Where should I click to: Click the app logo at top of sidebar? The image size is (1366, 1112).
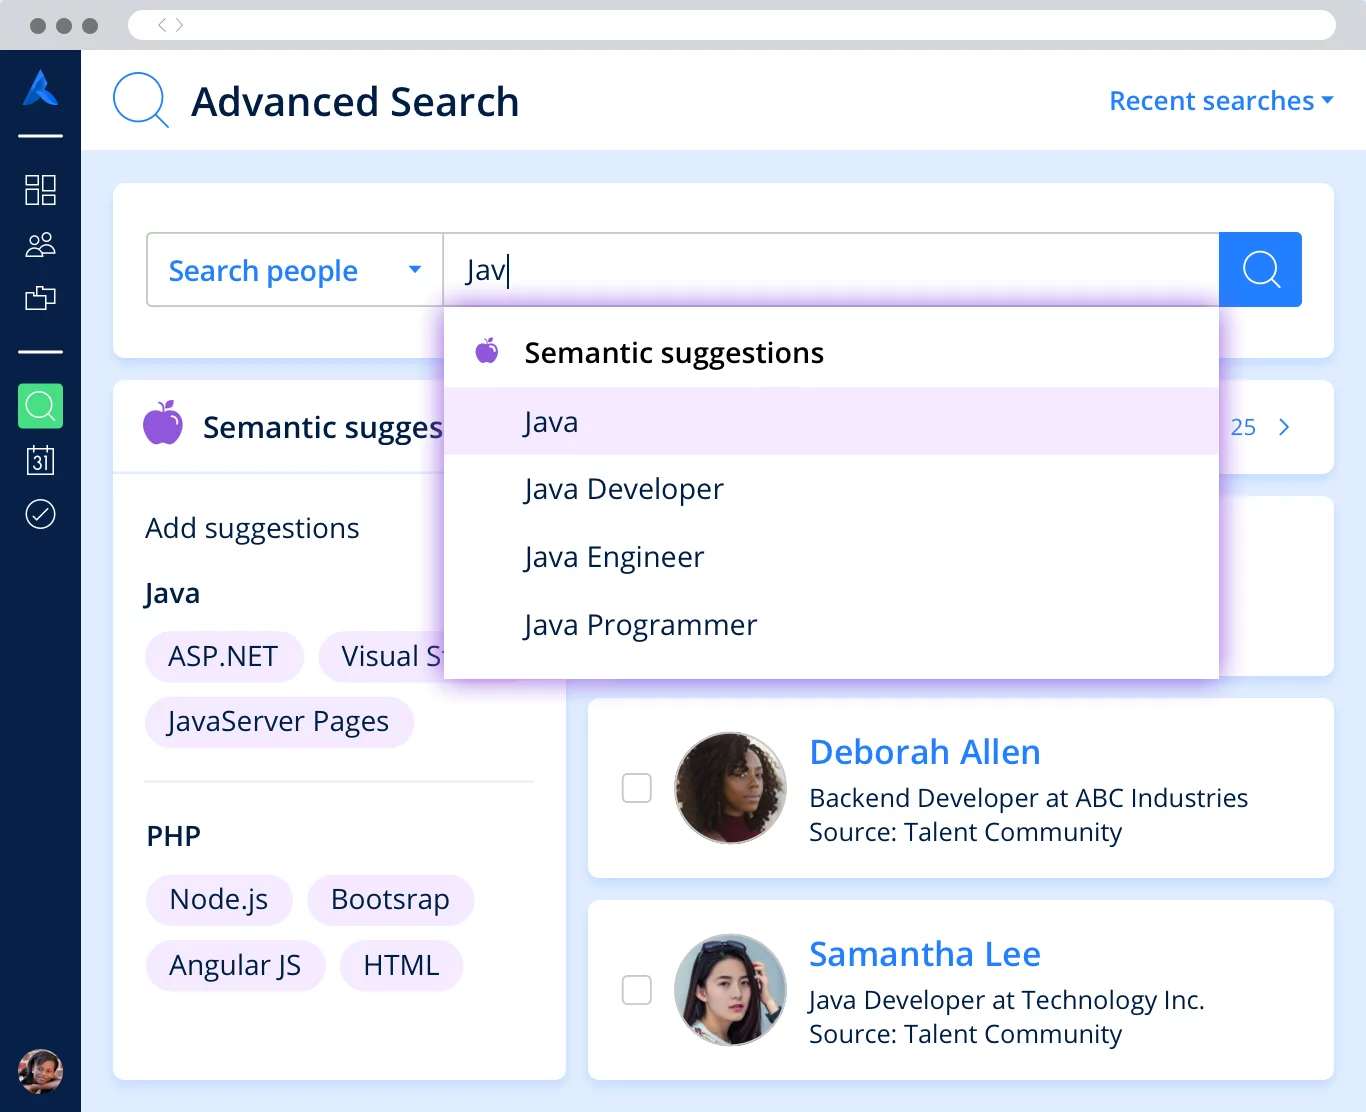coord(40,89)
